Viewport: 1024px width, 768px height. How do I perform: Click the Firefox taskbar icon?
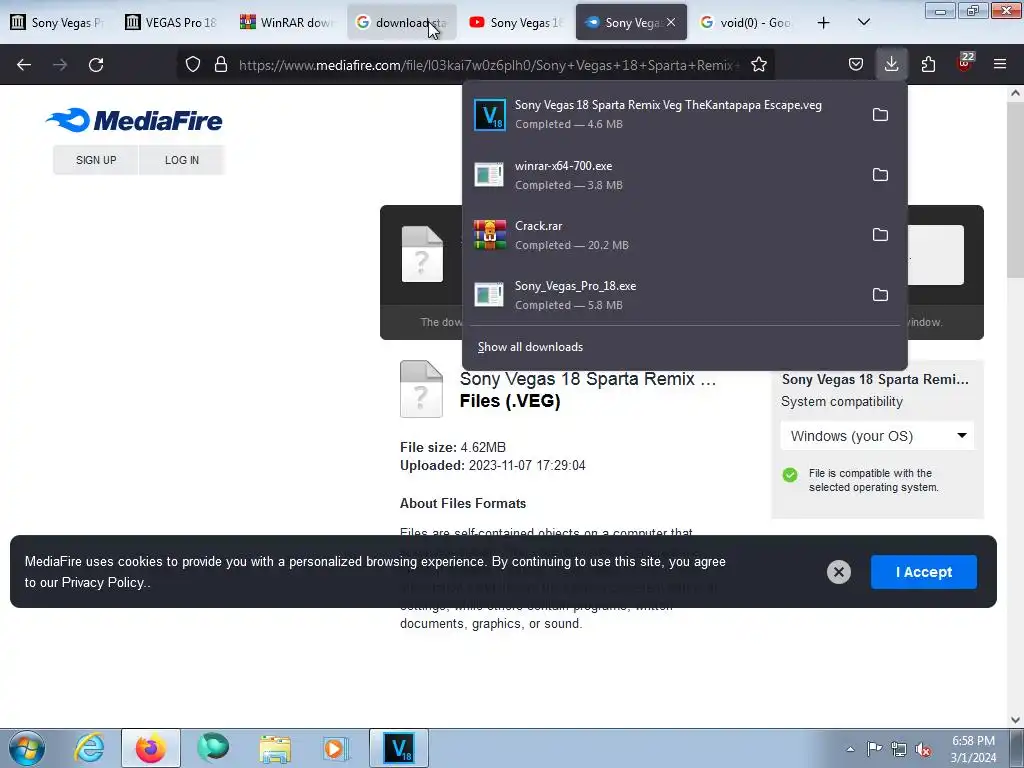[x=150, y=748]
